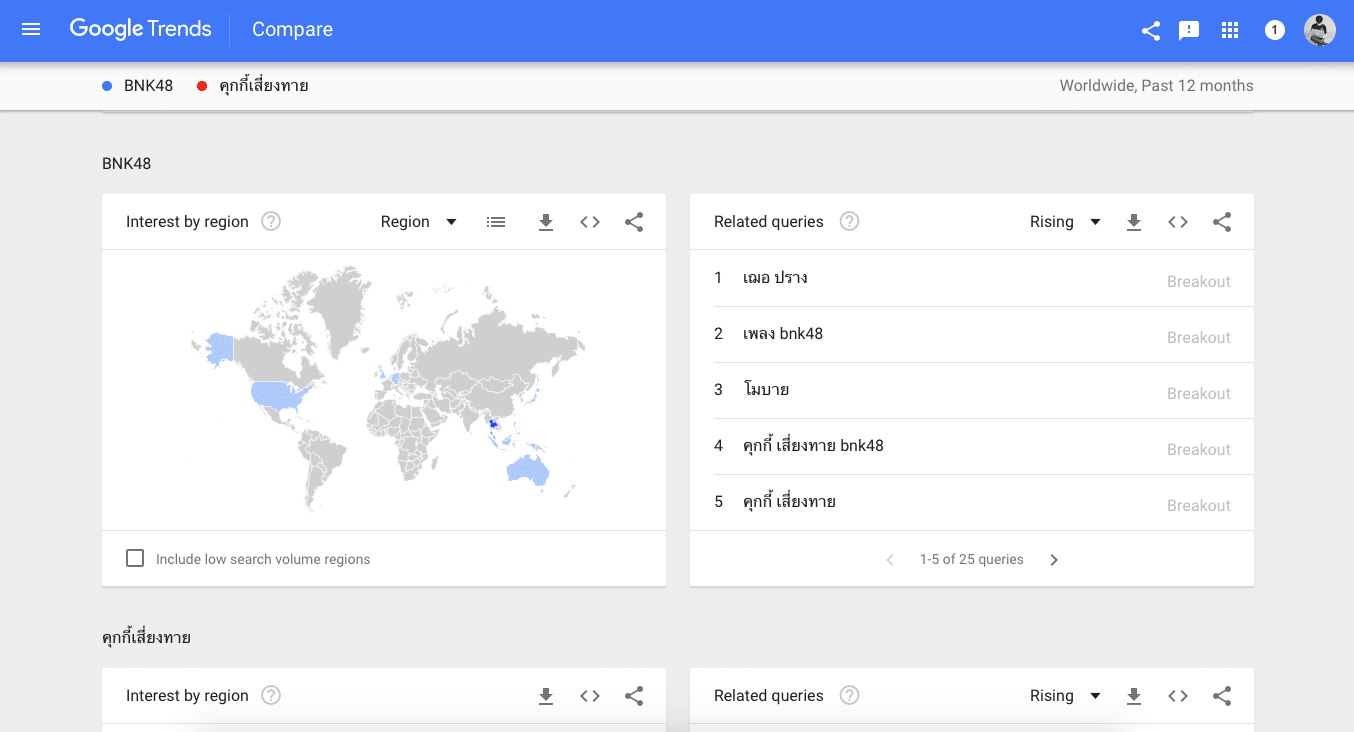The height and width of the screenshot is (732, 1354).
Task: Enable Include low search volume regions
Action: pyautogui.click(x=135, y=558)
